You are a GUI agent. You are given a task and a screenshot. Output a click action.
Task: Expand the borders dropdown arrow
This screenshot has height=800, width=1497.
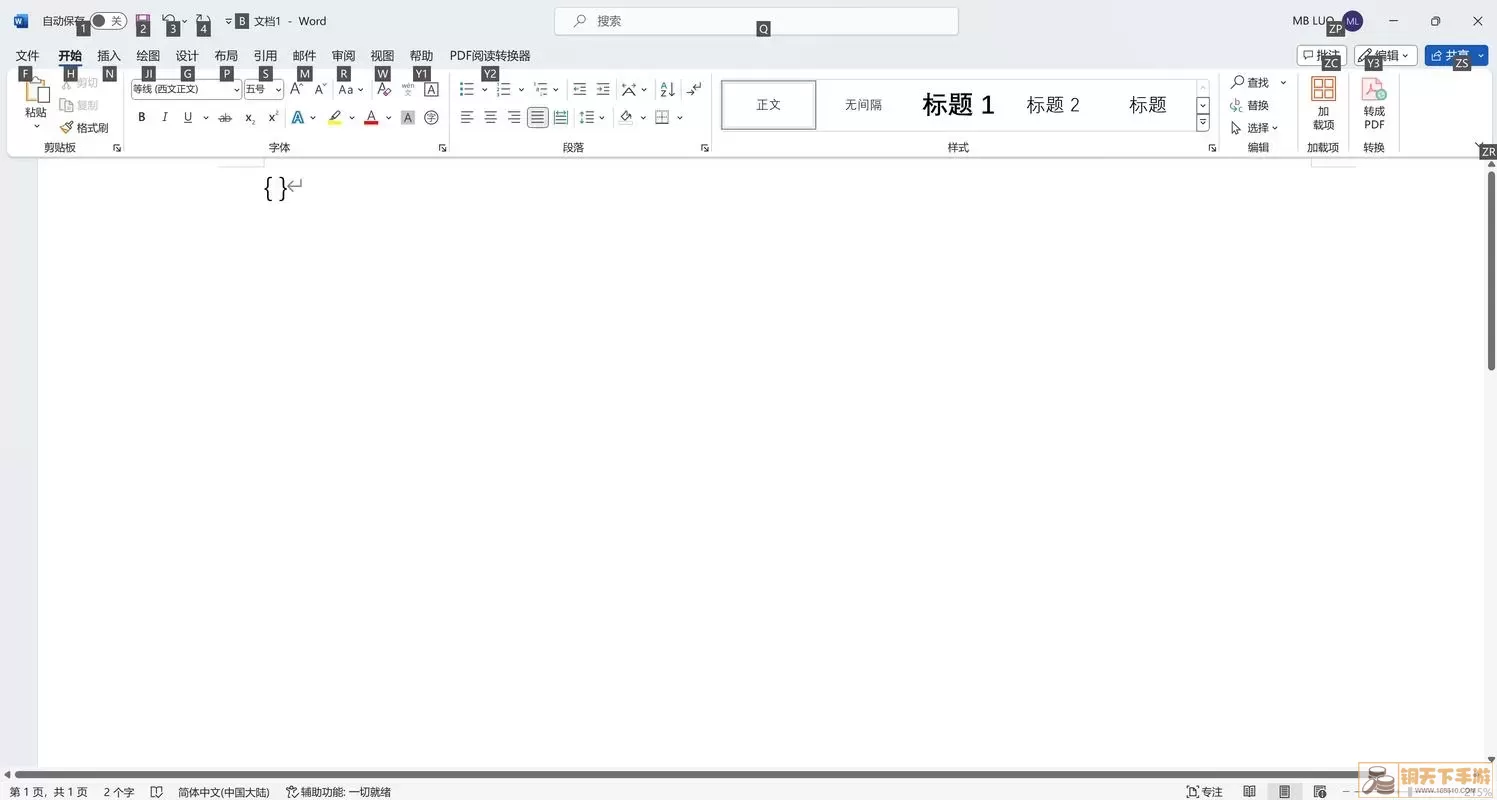(x=680, y=118)
